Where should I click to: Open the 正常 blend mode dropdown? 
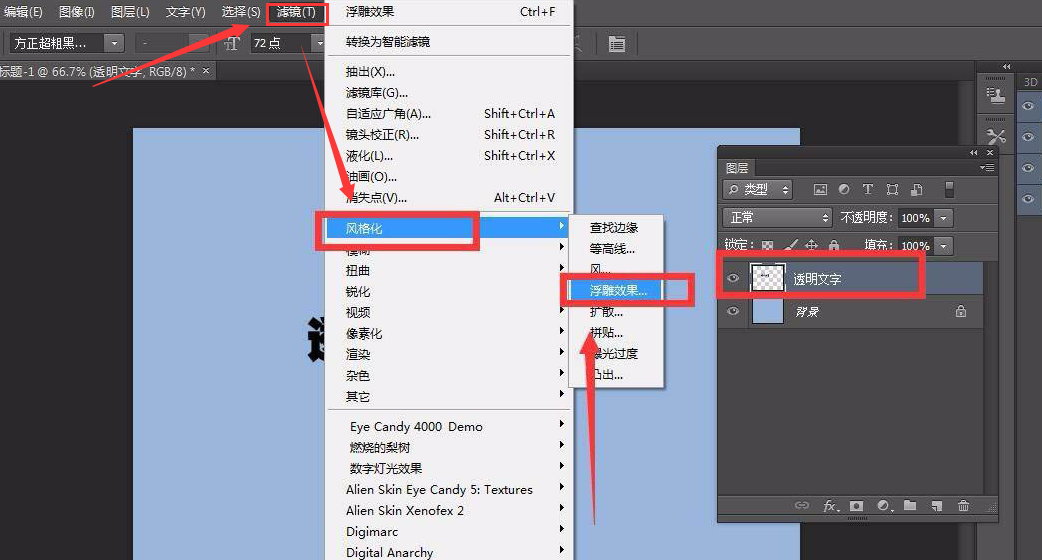[x=778, y=217]
